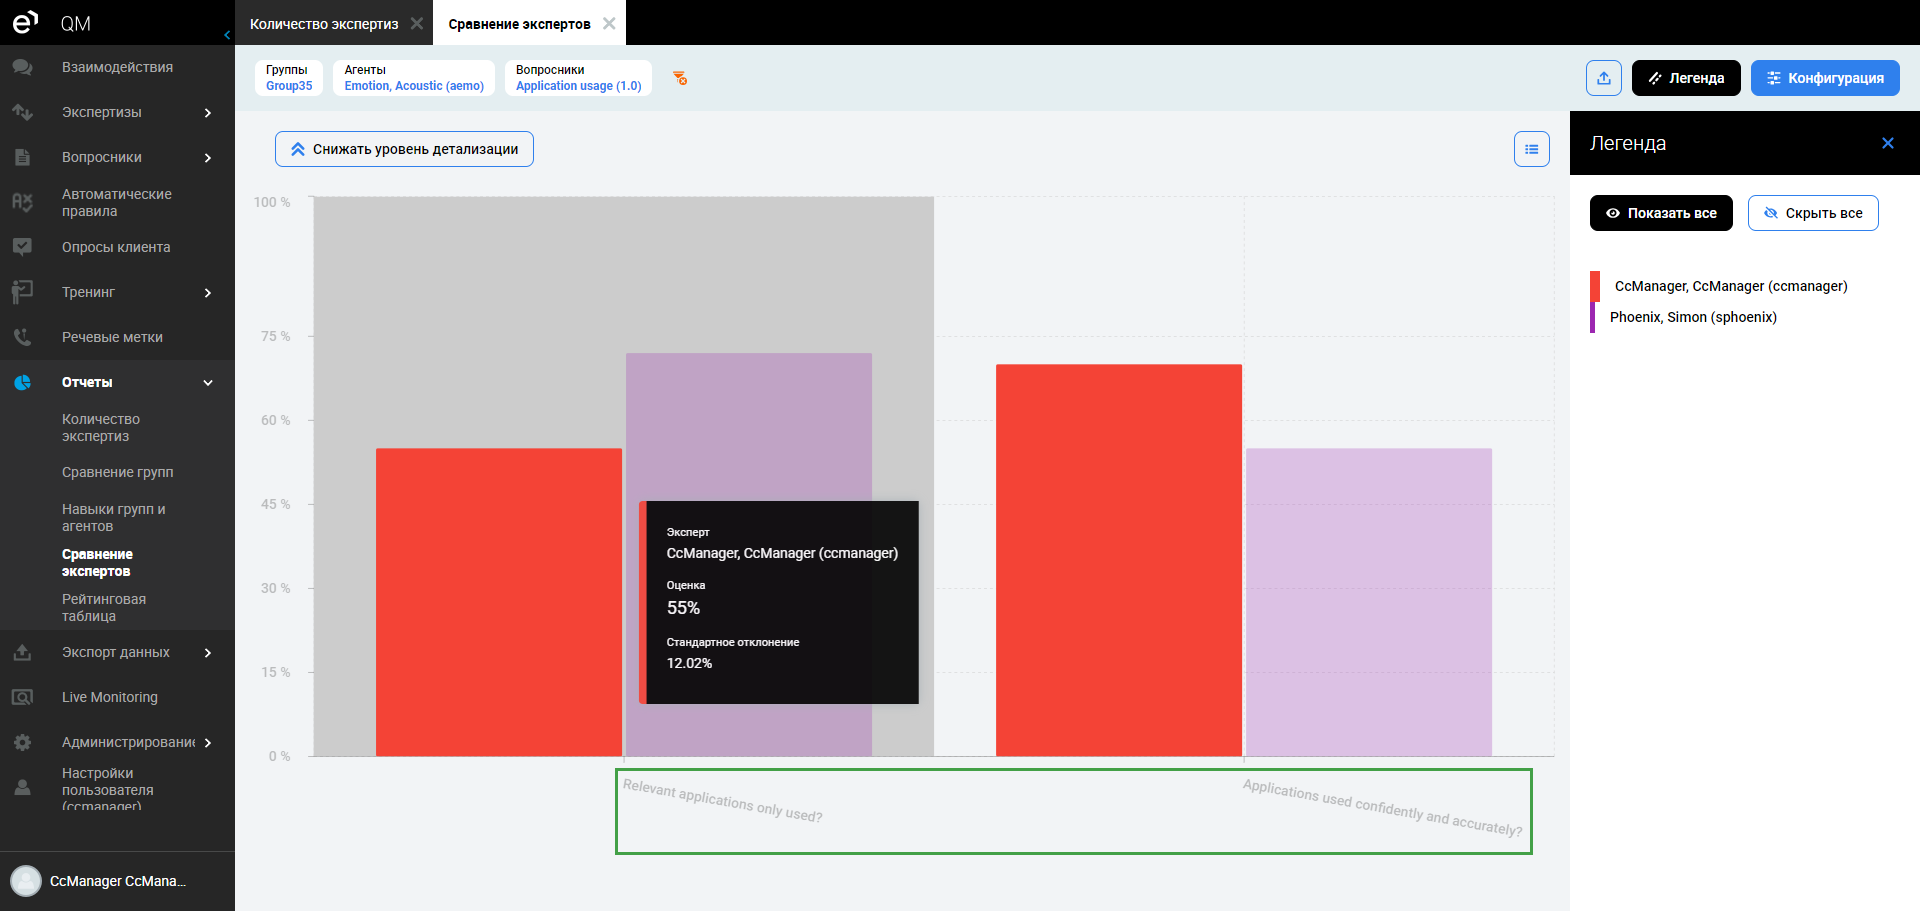Image resolution: width=1920 pixels, height=911 pixels.
Task: Expand the Вопросники submenu chevron
Action: click(x=208, y=157)
